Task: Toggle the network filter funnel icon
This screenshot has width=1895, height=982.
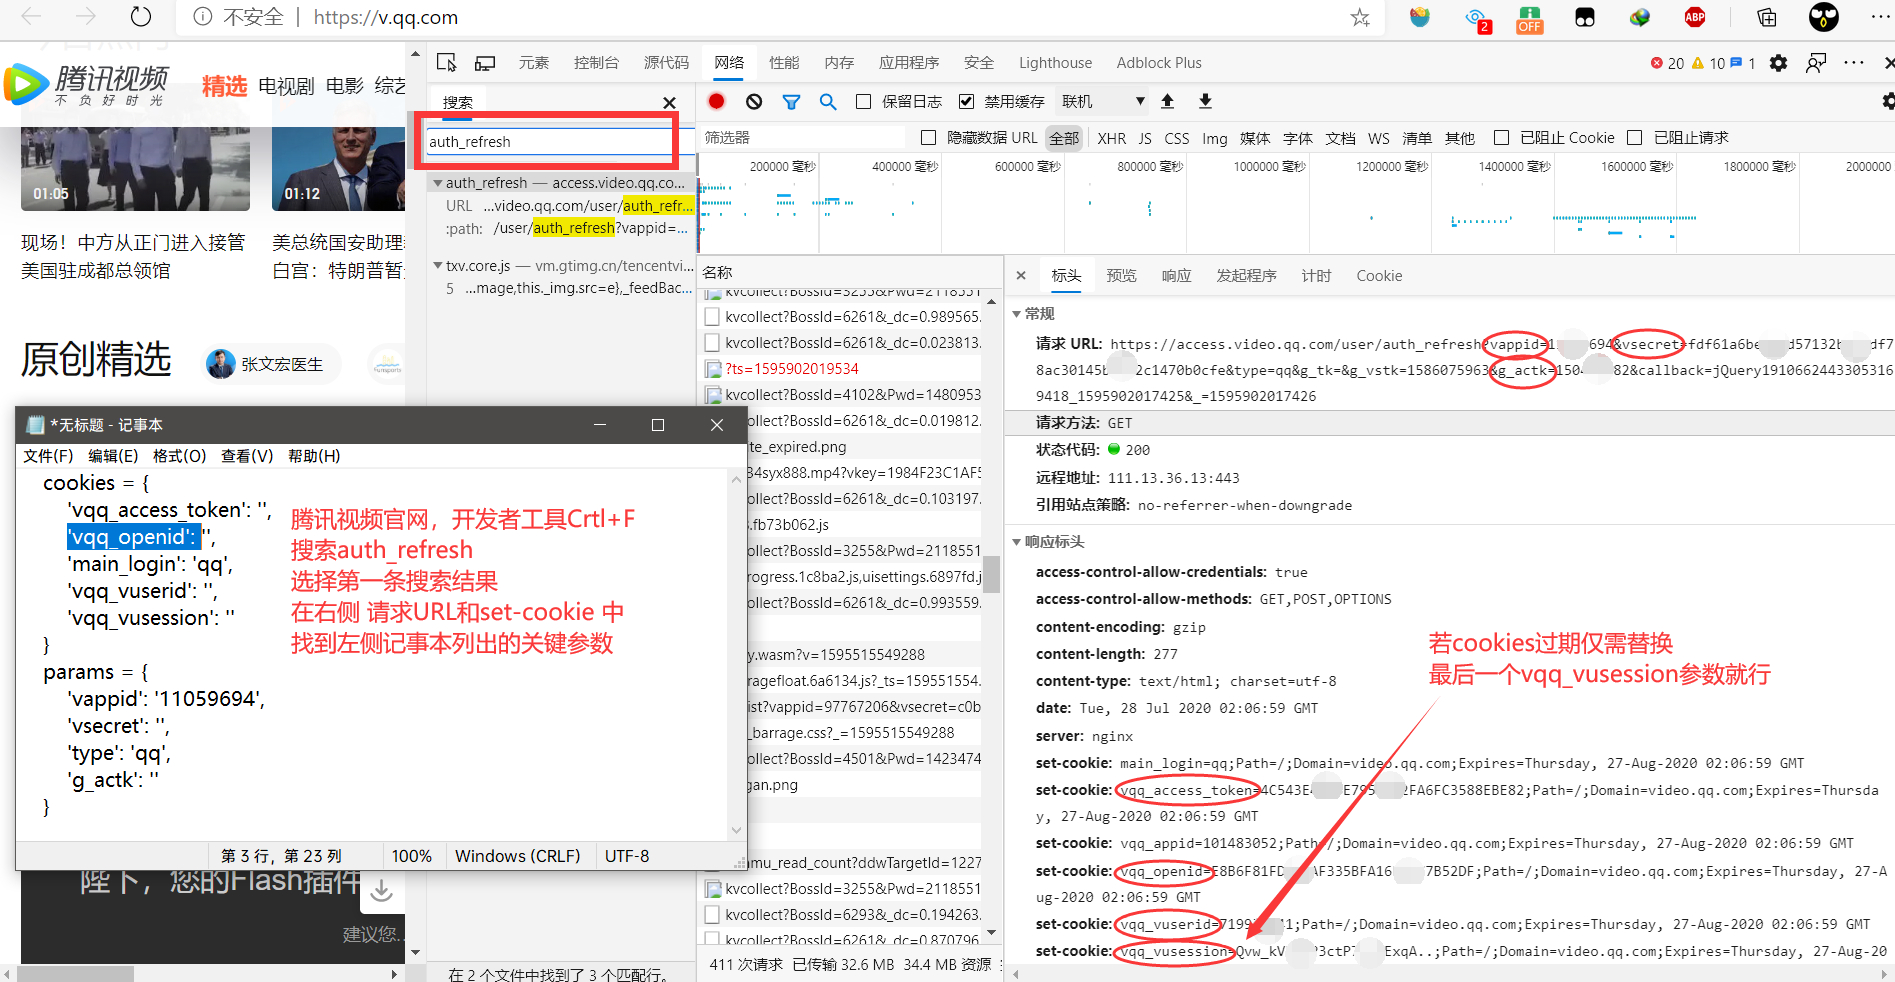Action: (x=791, y=101)
